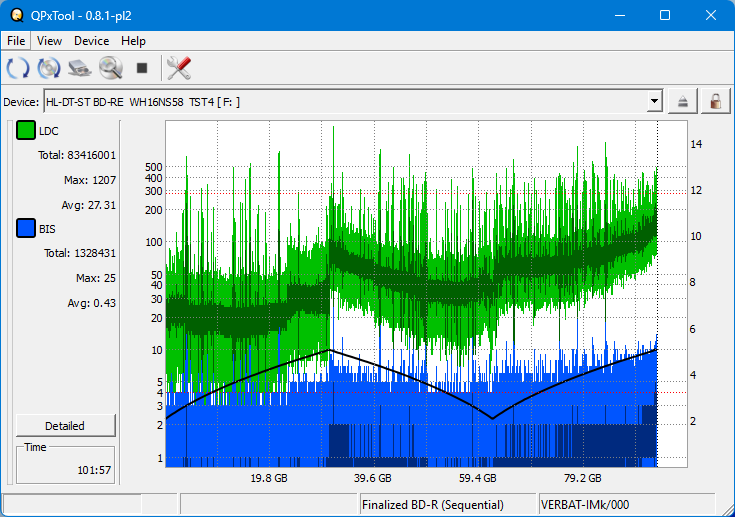Open the wrench and screwdriver settings

click(x=179, y=68)
